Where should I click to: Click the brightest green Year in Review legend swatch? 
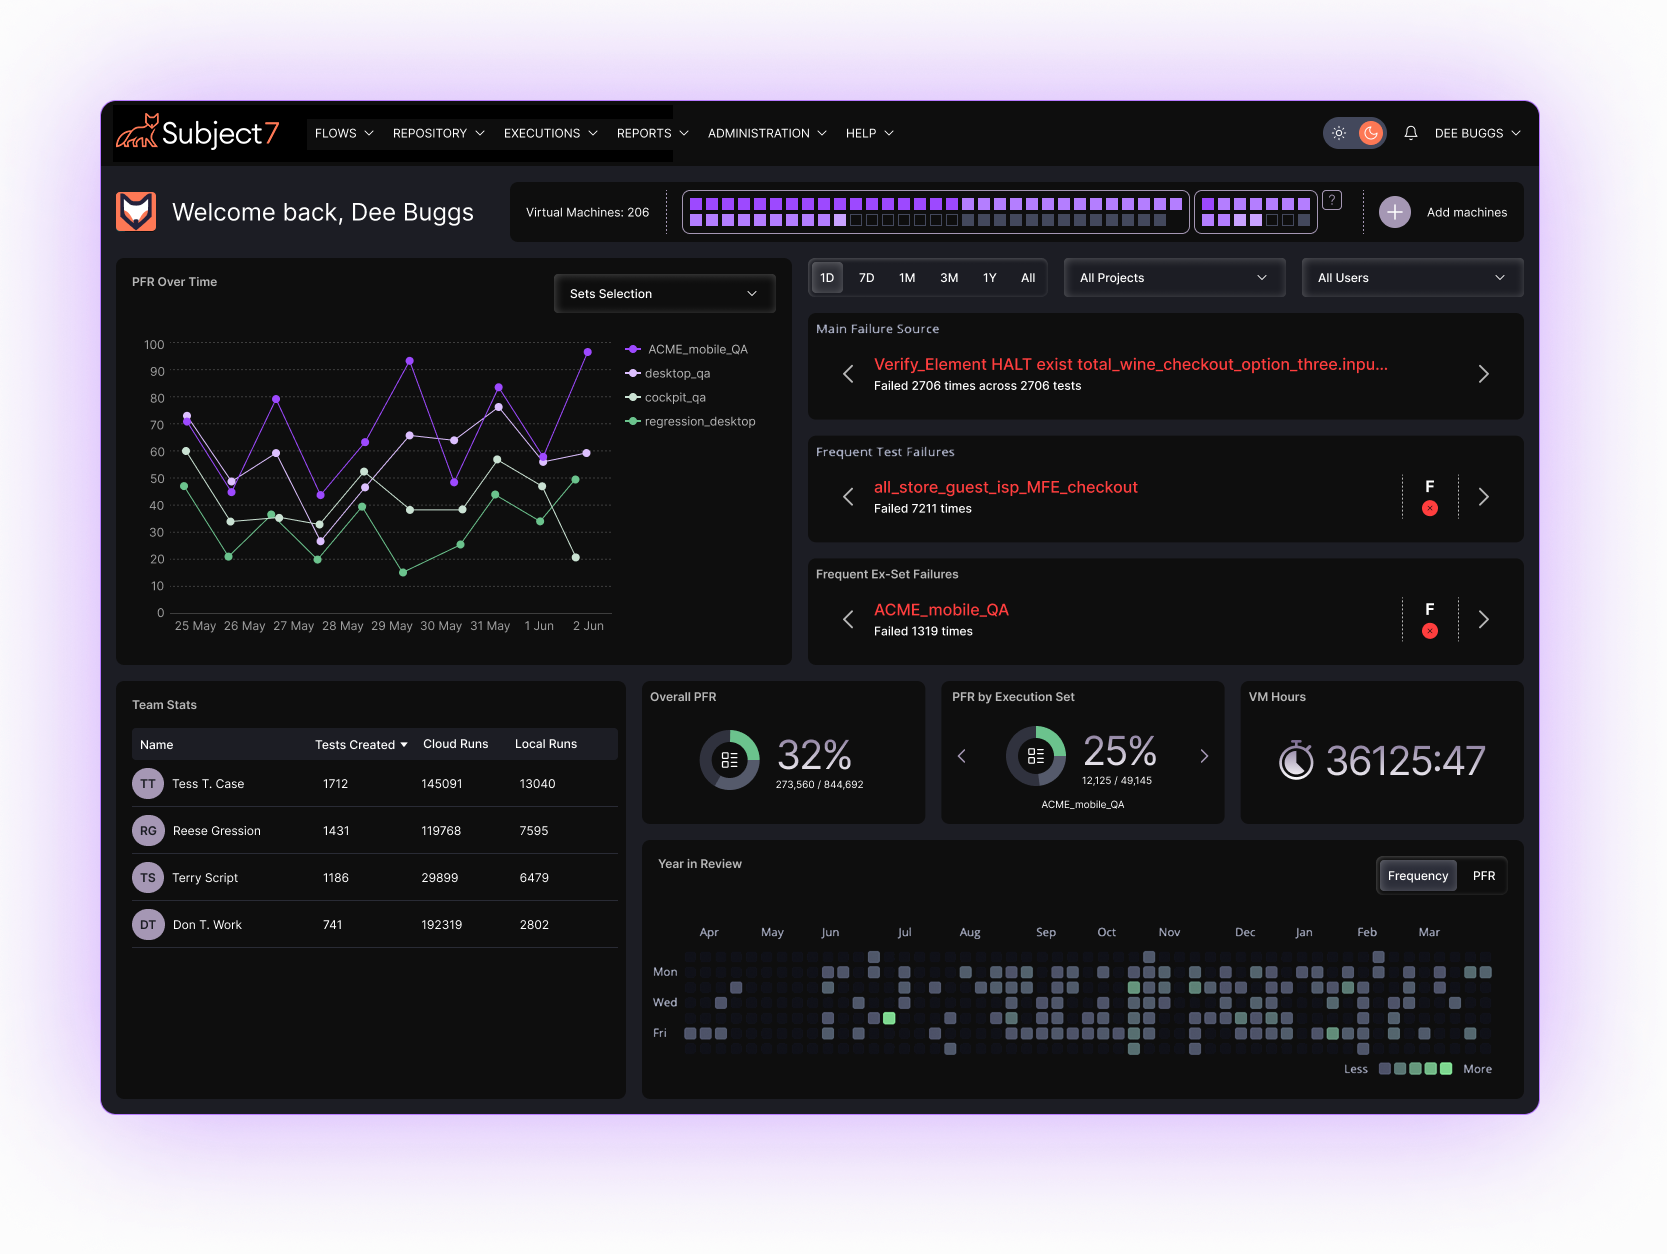click(x=1445, y=1069)
